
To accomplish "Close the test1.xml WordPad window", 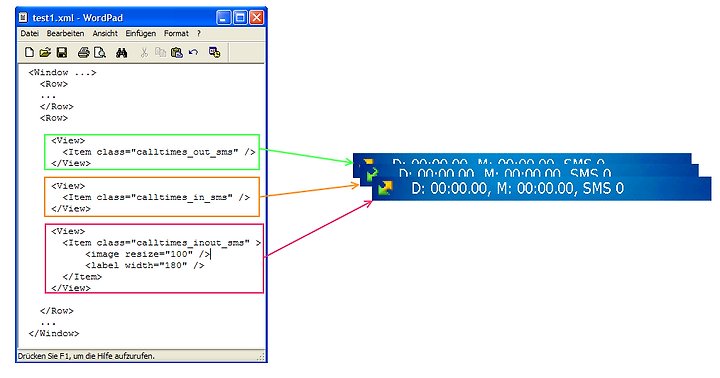I will tap(256, 18).
